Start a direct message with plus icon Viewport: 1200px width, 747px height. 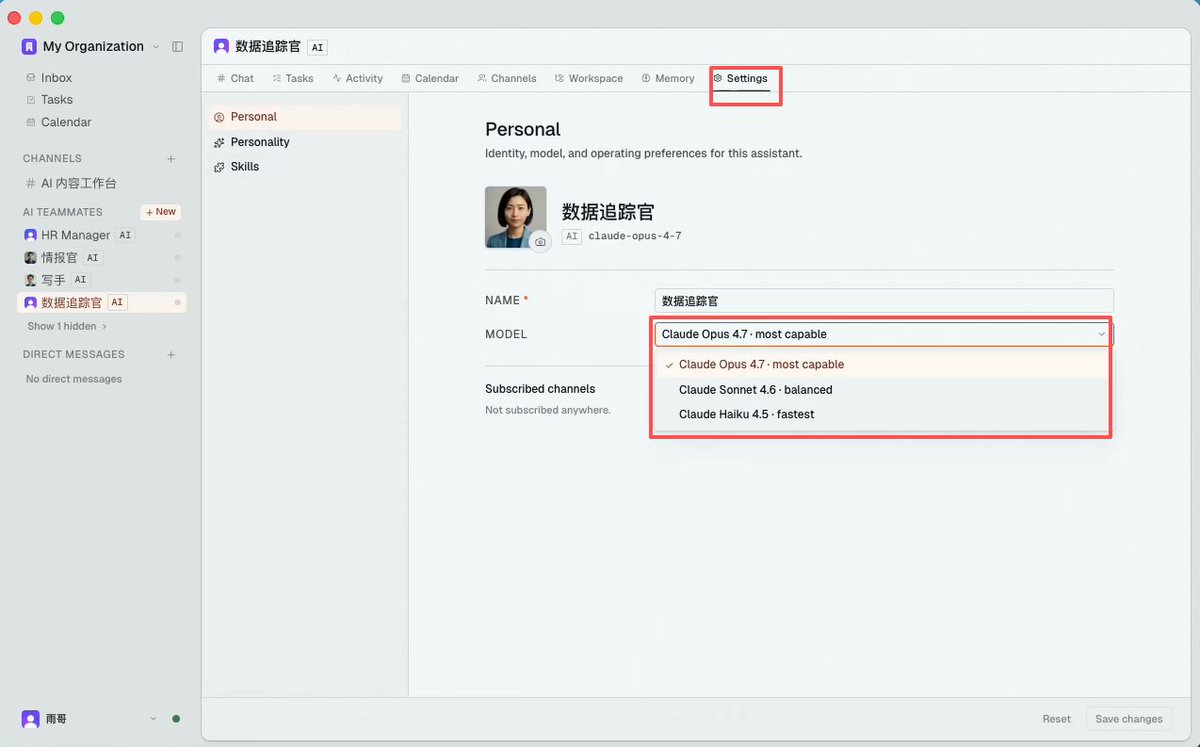pyautogui.click(x=171, y=355)
